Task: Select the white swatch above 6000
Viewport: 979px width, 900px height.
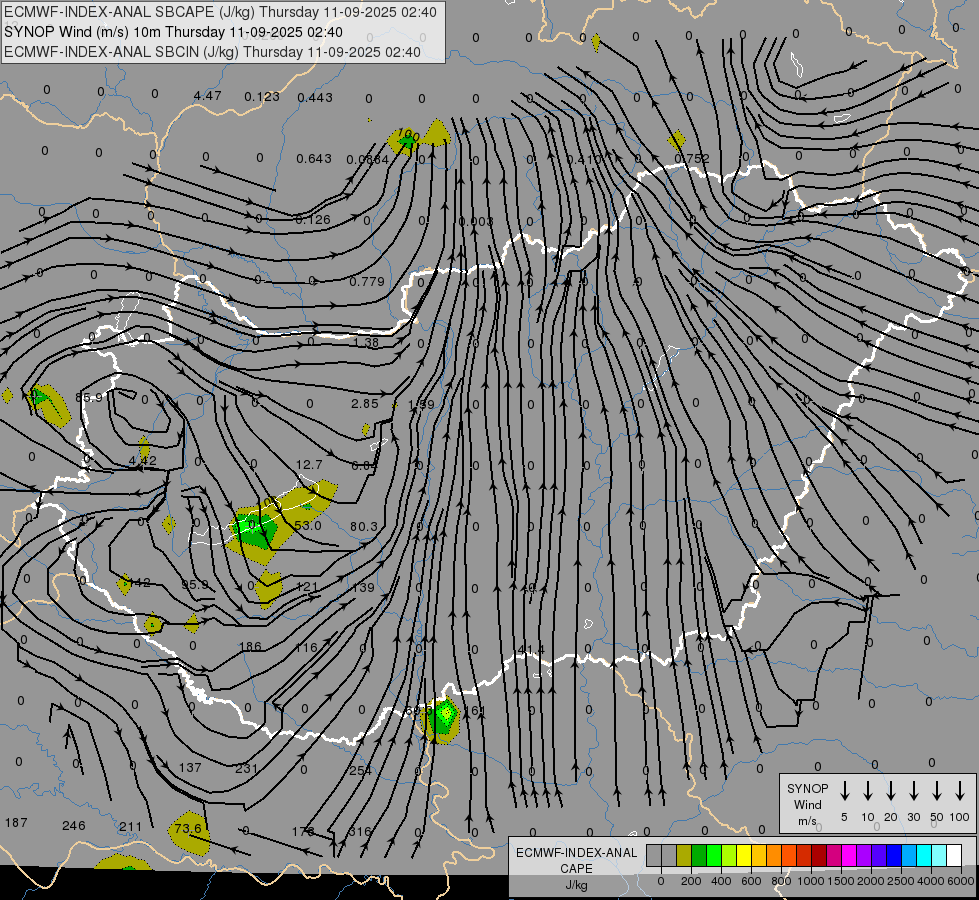Action: click(953, 856)
